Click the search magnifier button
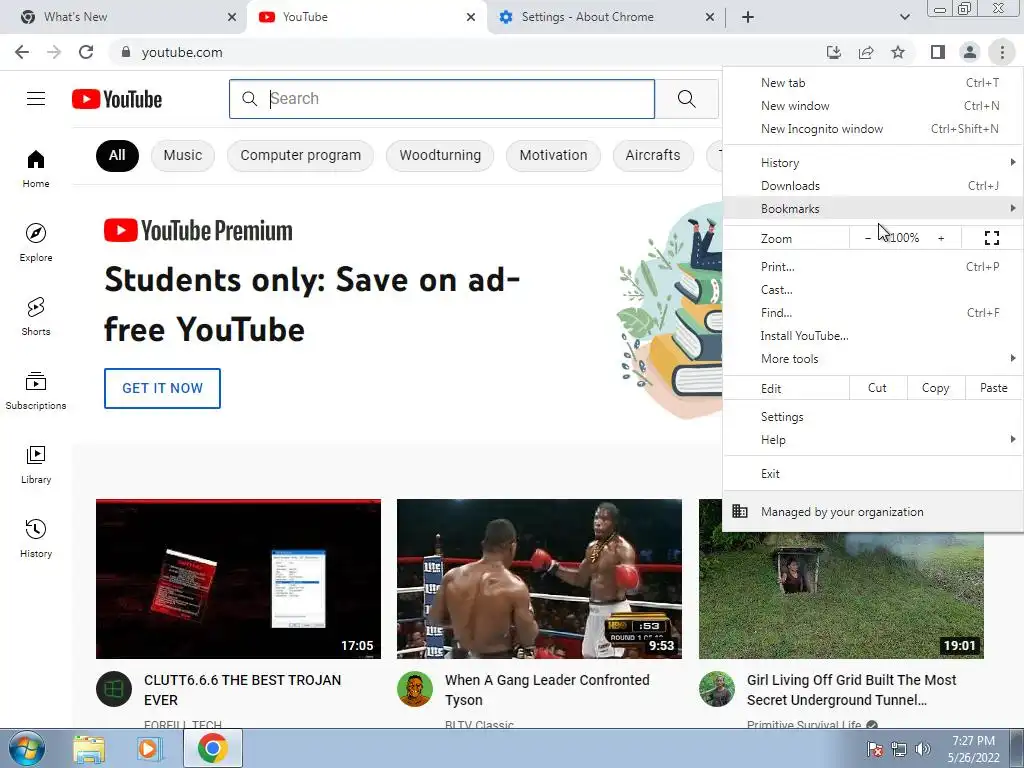Viewport: 1024px width, 768px height. (686, 99)
